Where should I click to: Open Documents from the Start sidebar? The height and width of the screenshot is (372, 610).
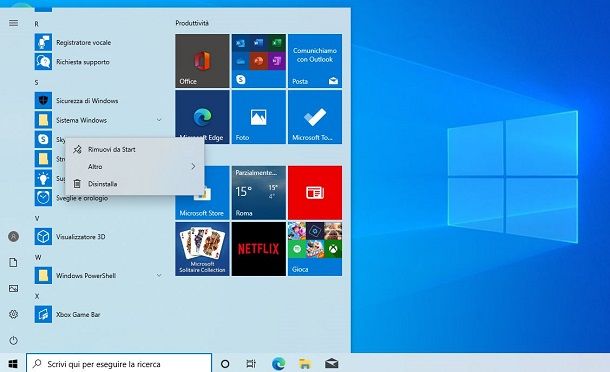[14, 262]
